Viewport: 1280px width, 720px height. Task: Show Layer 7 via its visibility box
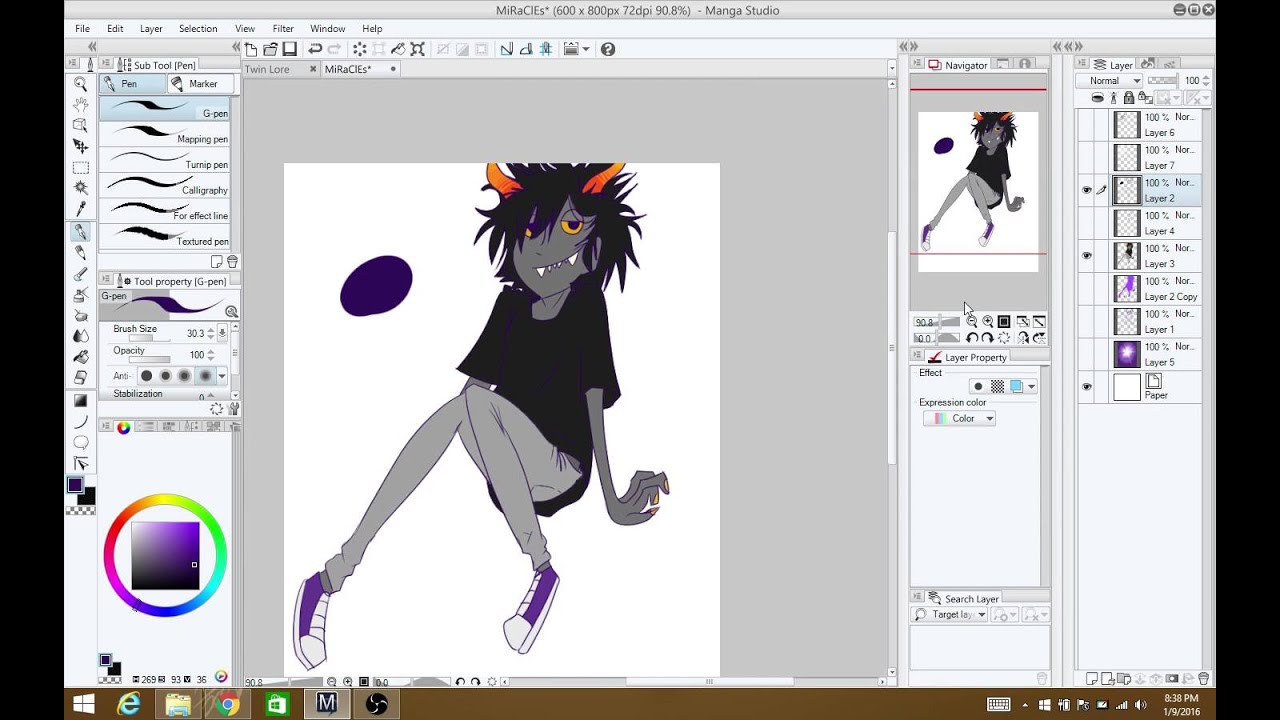[1087, 157]
